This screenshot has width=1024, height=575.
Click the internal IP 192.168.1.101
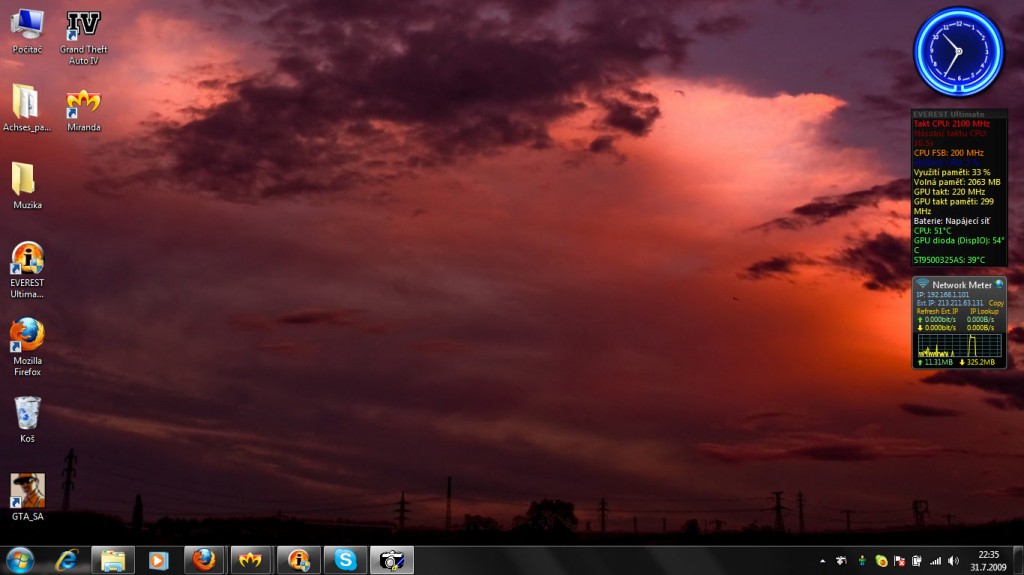942,295
